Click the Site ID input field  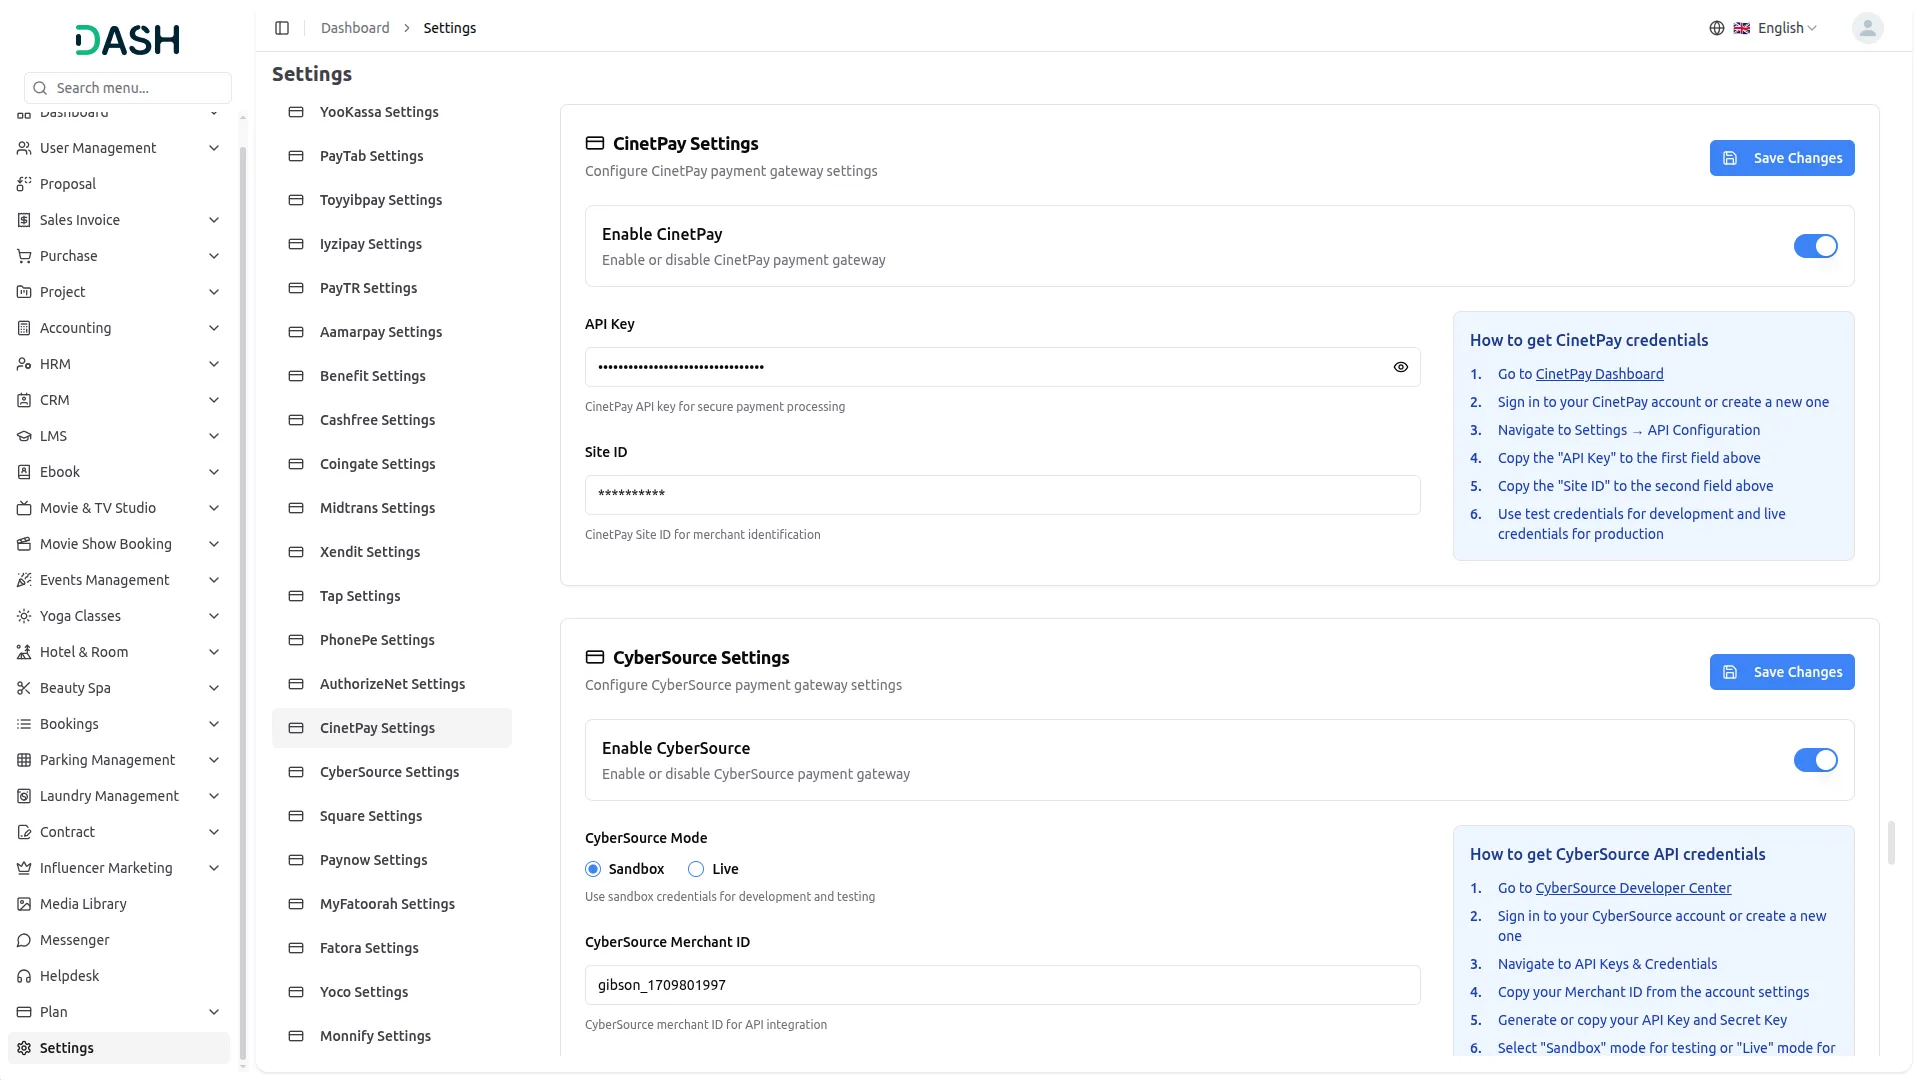pos(1002,495)
